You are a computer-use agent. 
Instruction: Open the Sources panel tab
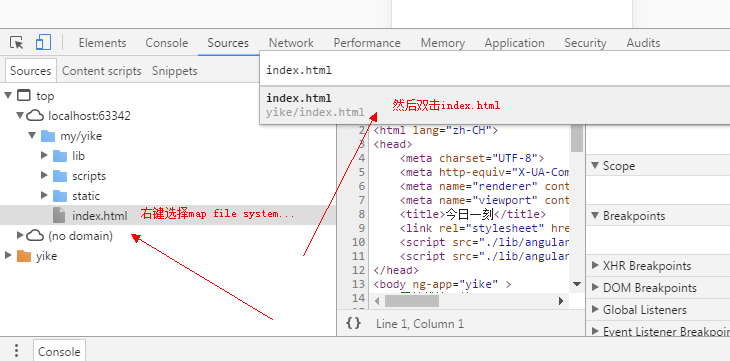[228, 43]
